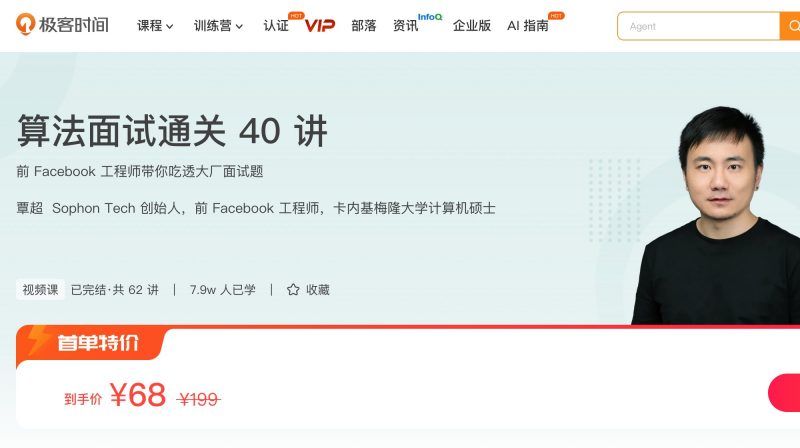This screenshot has height=448, width=800.
Task: Open the 认证 menu item
Action: point(276,26)
